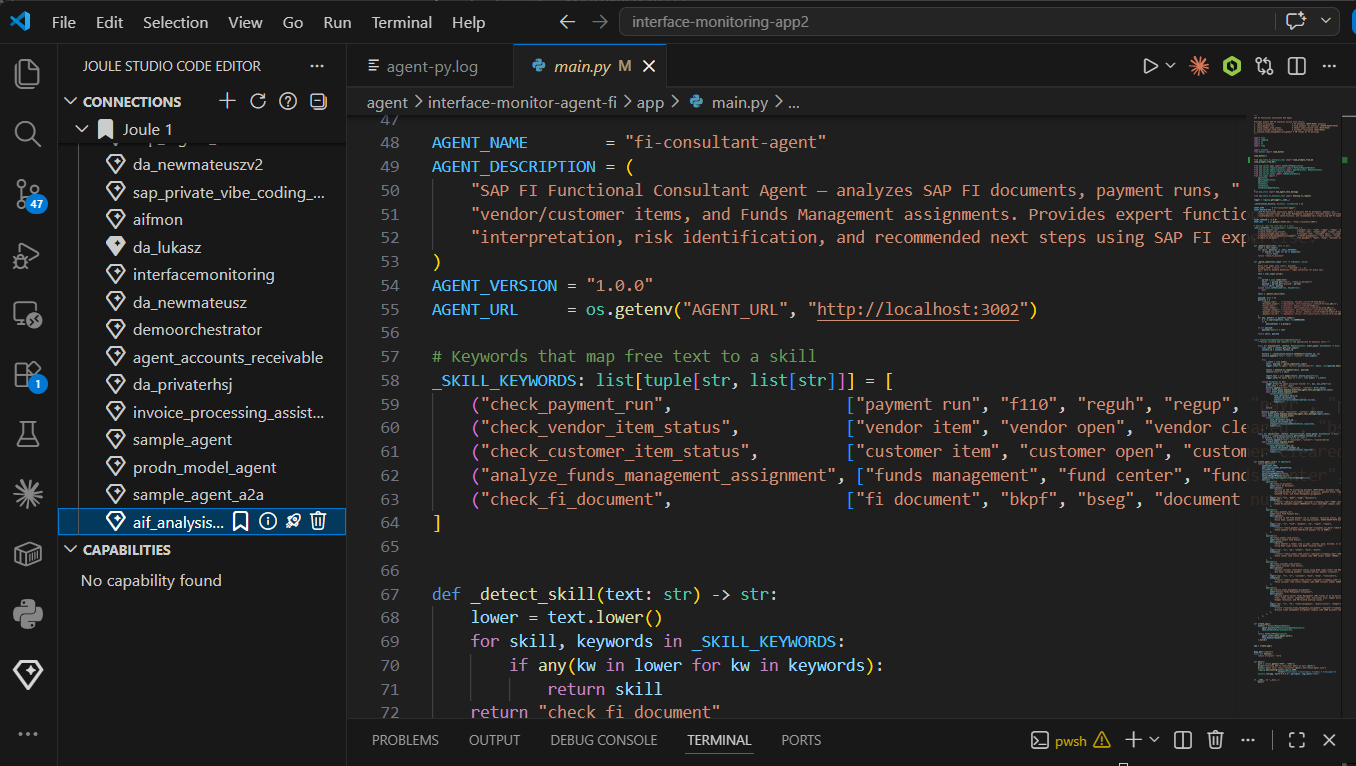Open the Go menu
The height and width of the screenshot is (766, 1356).
293,22
